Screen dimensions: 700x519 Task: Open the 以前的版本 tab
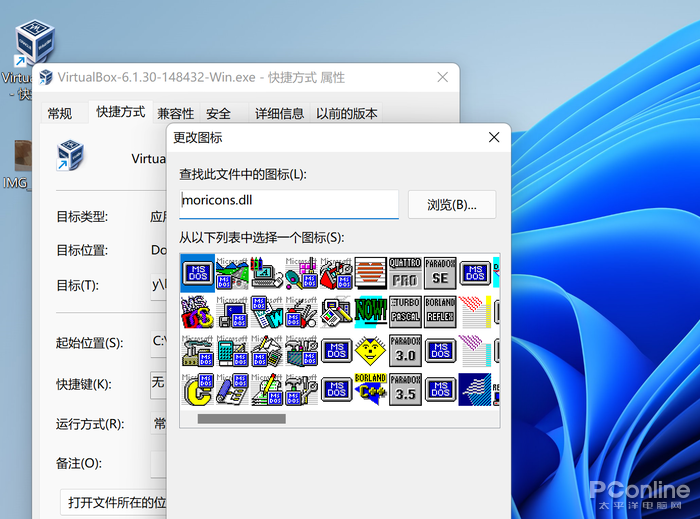click(347, 114)
